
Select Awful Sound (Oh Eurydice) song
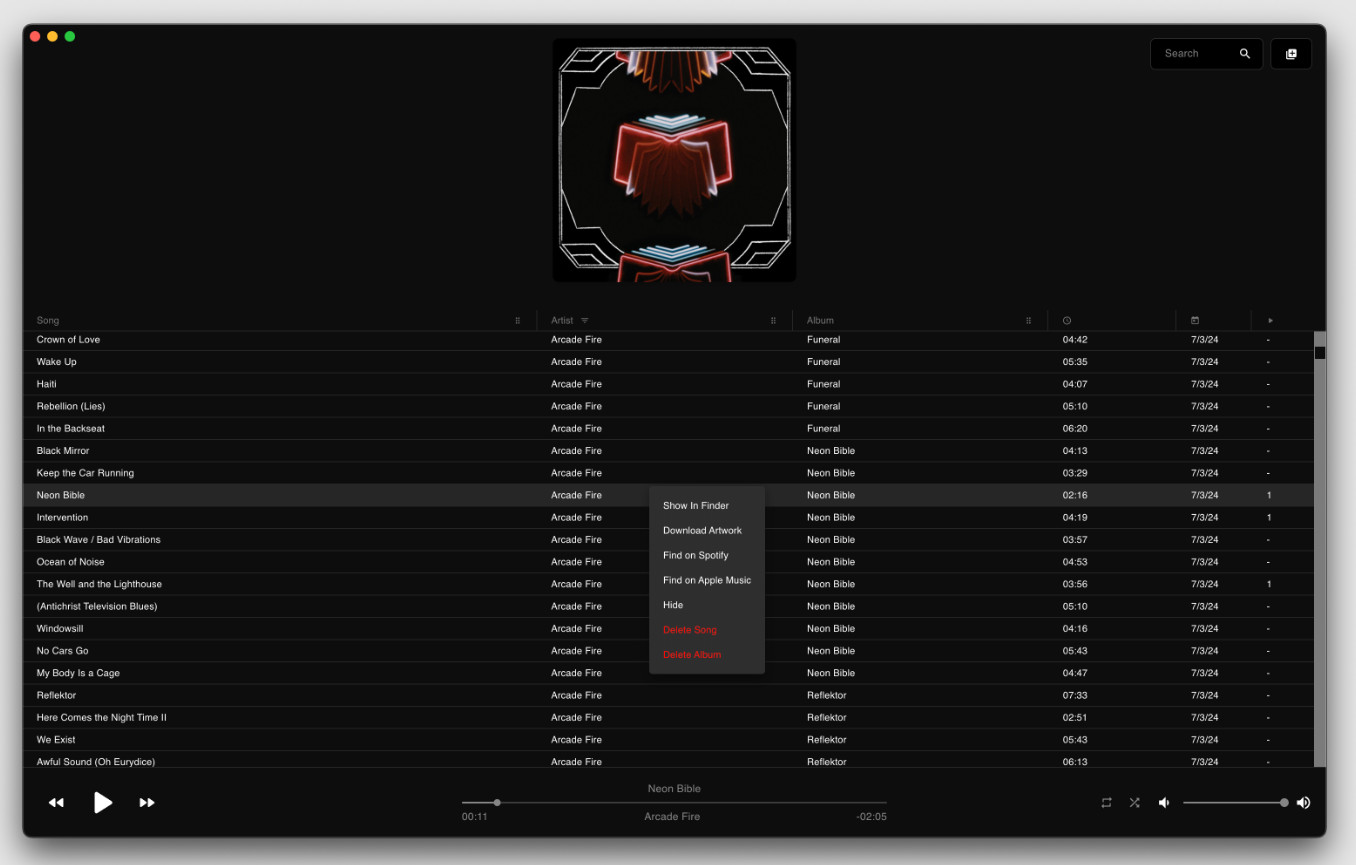click(x=668, y=760)
